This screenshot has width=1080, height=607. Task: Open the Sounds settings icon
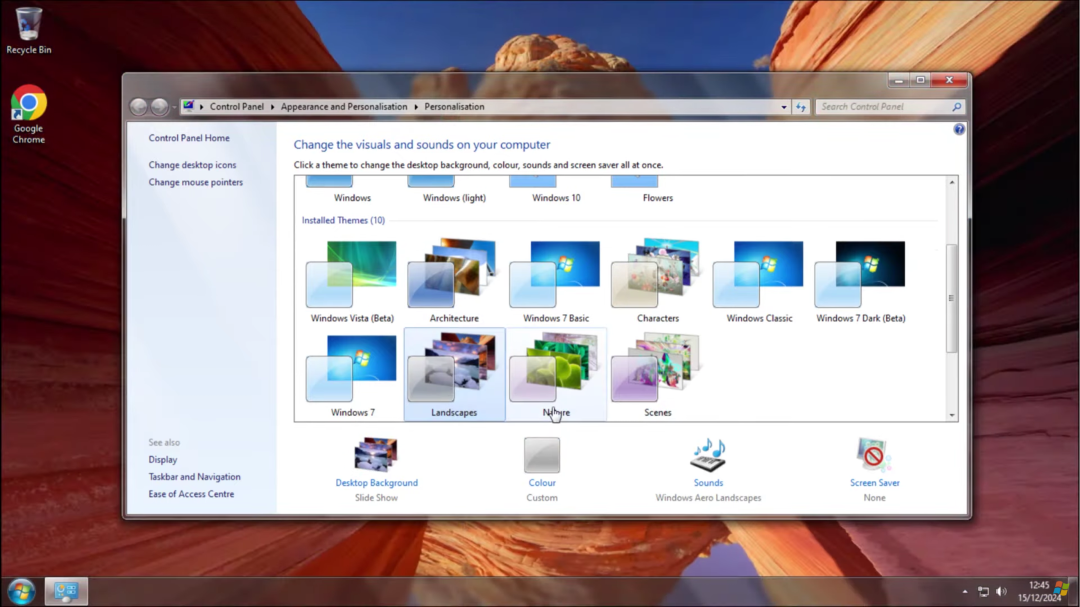[708, 456]
